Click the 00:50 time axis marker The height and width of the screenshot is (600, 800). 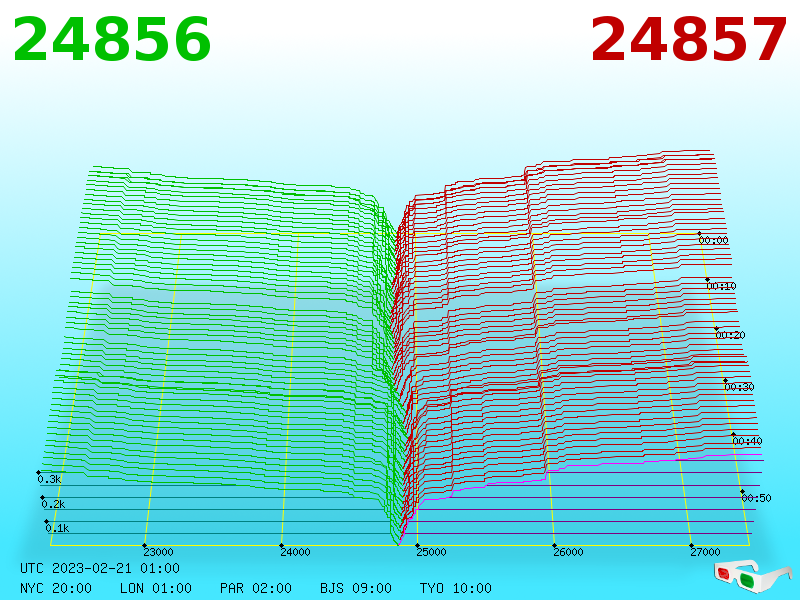[x=756, y=498]
